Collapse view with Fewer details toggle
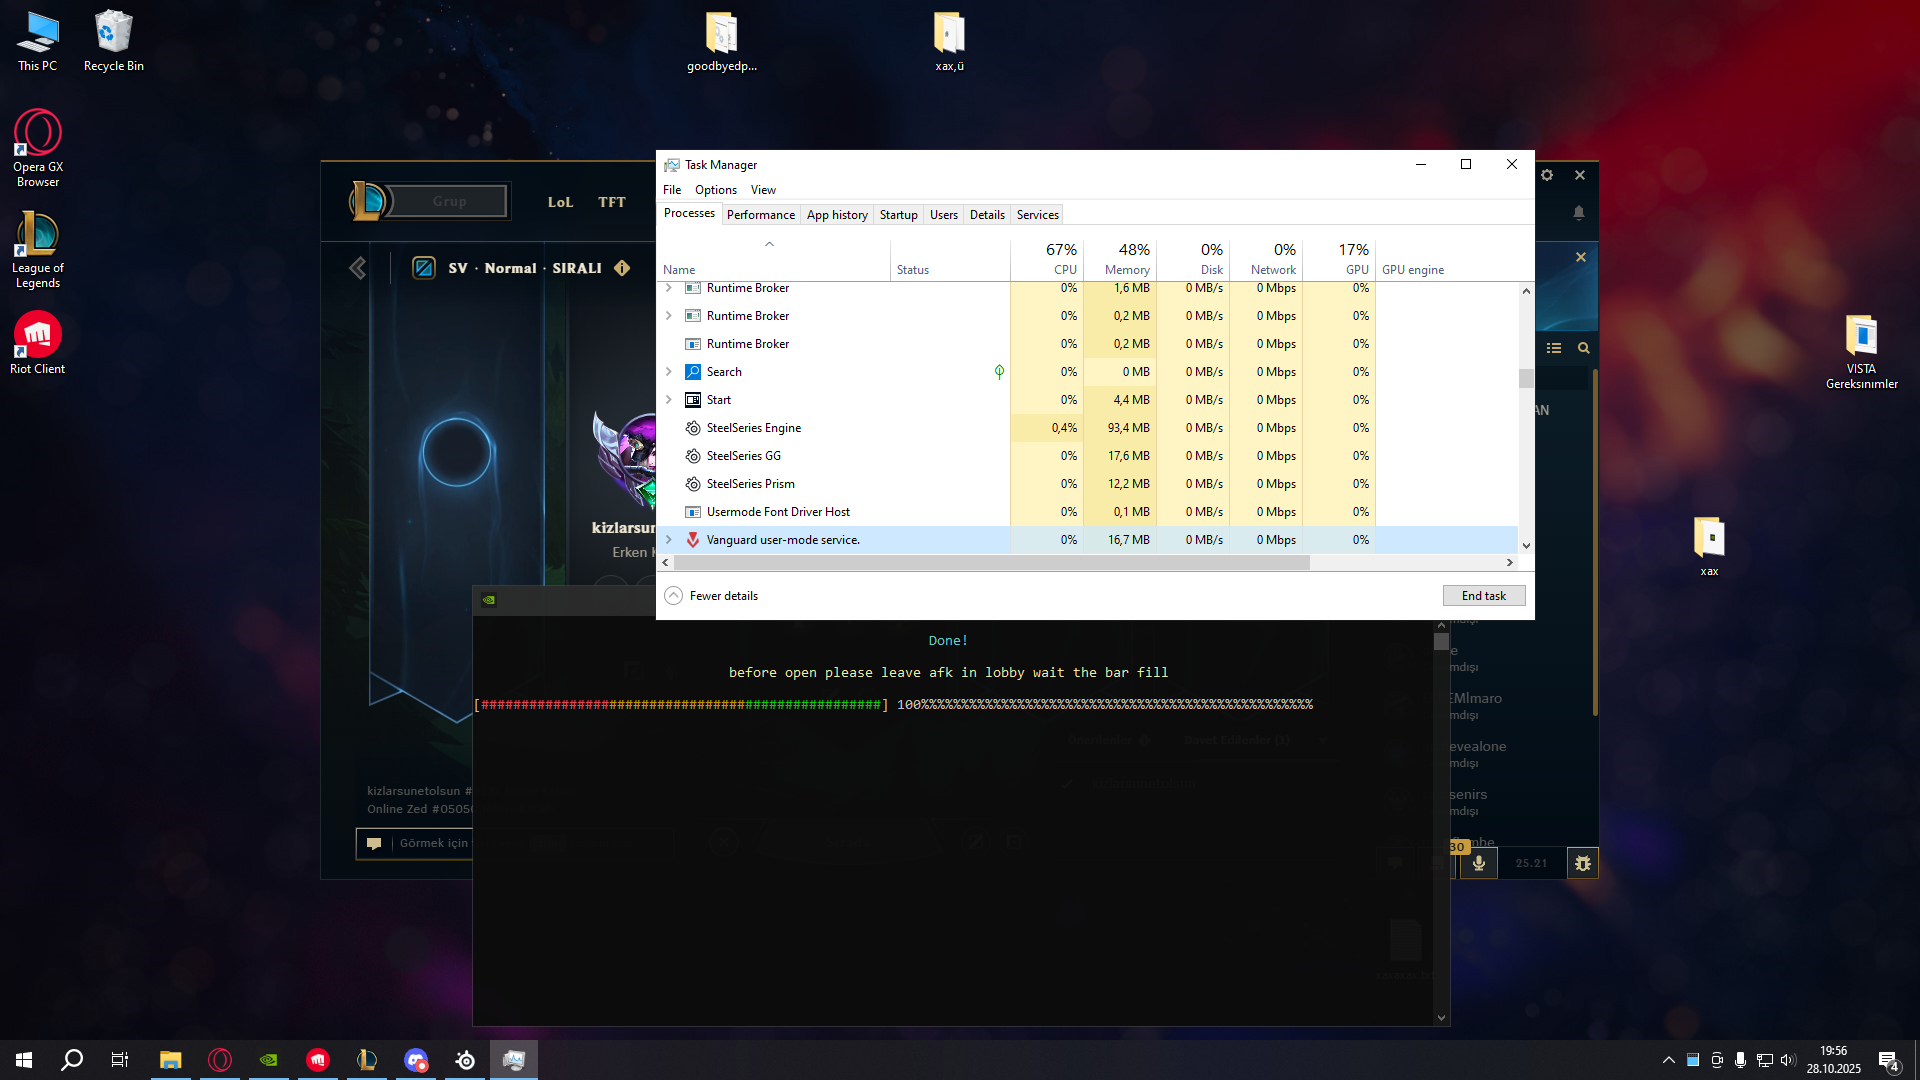 pos(711,596)
